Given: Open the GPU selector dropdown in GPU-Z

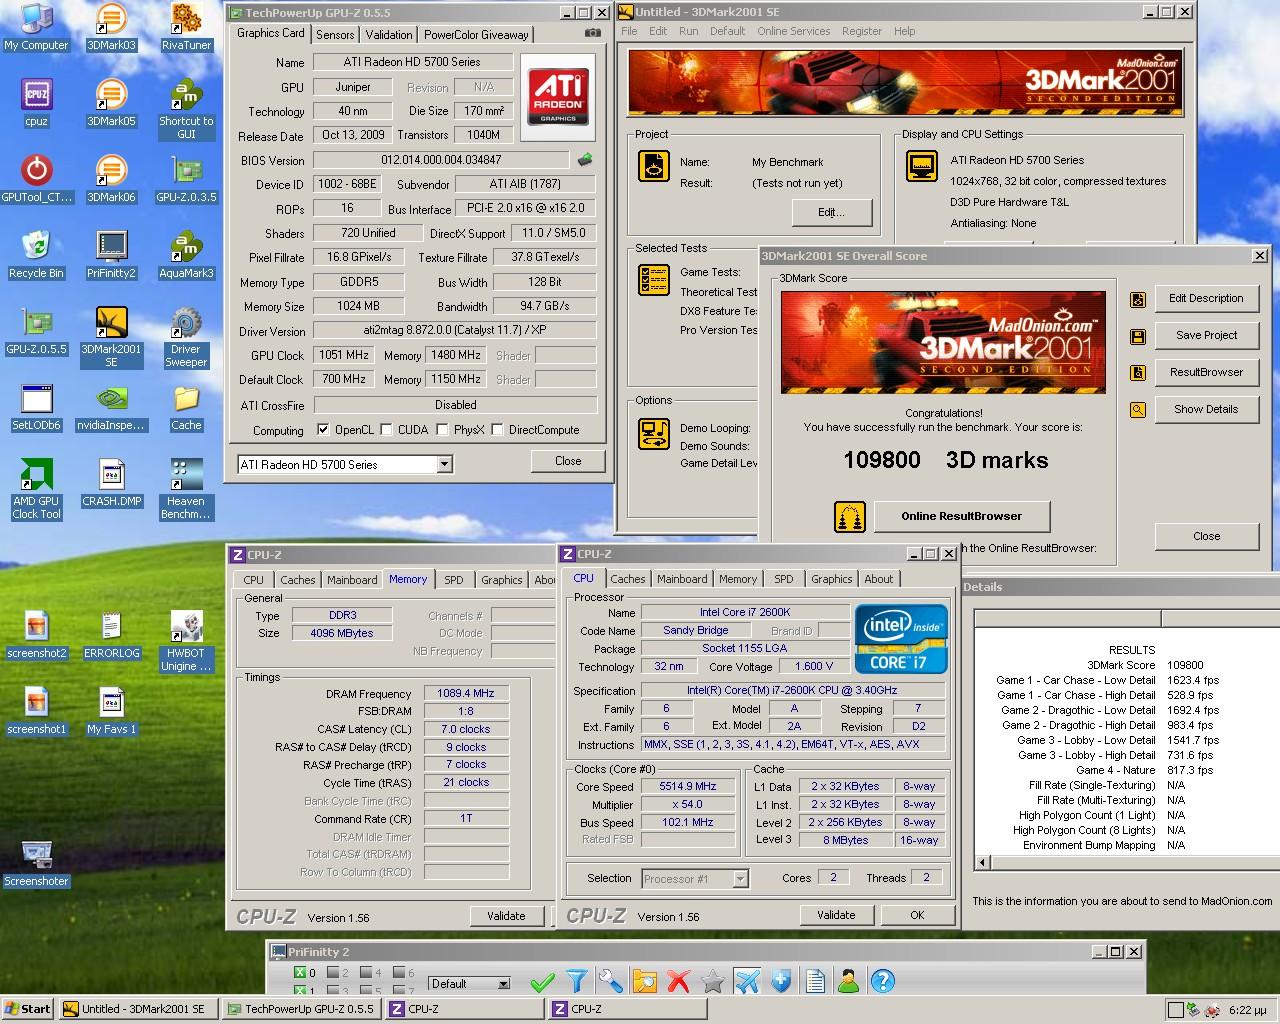Looking at the screenshot, I should click(444, 464).
